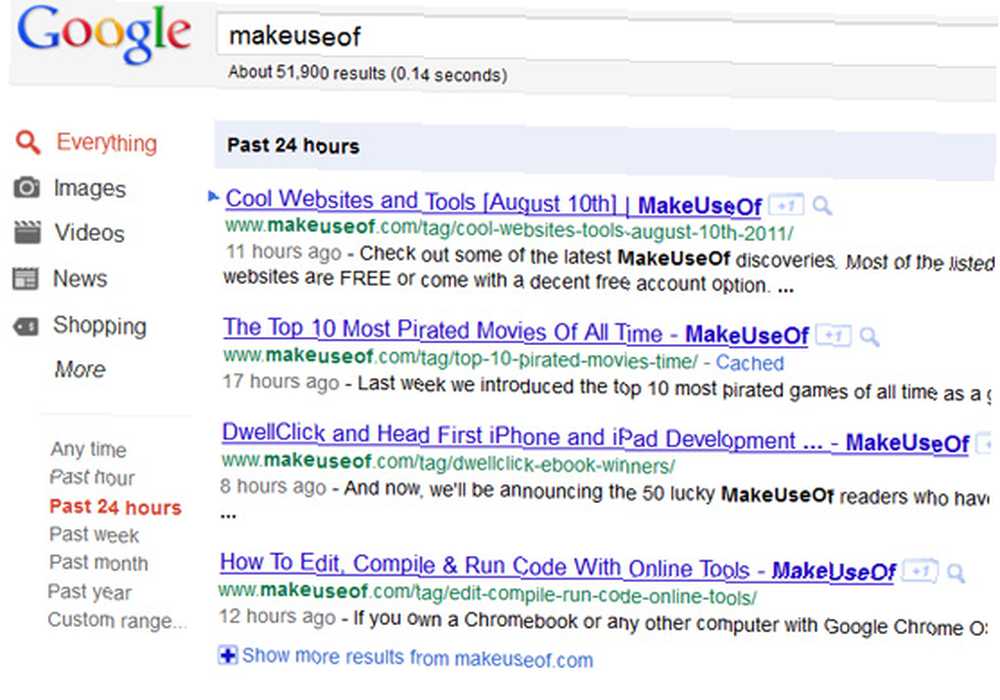Select the Past 24 hours filter

click(x=115, y=507)
